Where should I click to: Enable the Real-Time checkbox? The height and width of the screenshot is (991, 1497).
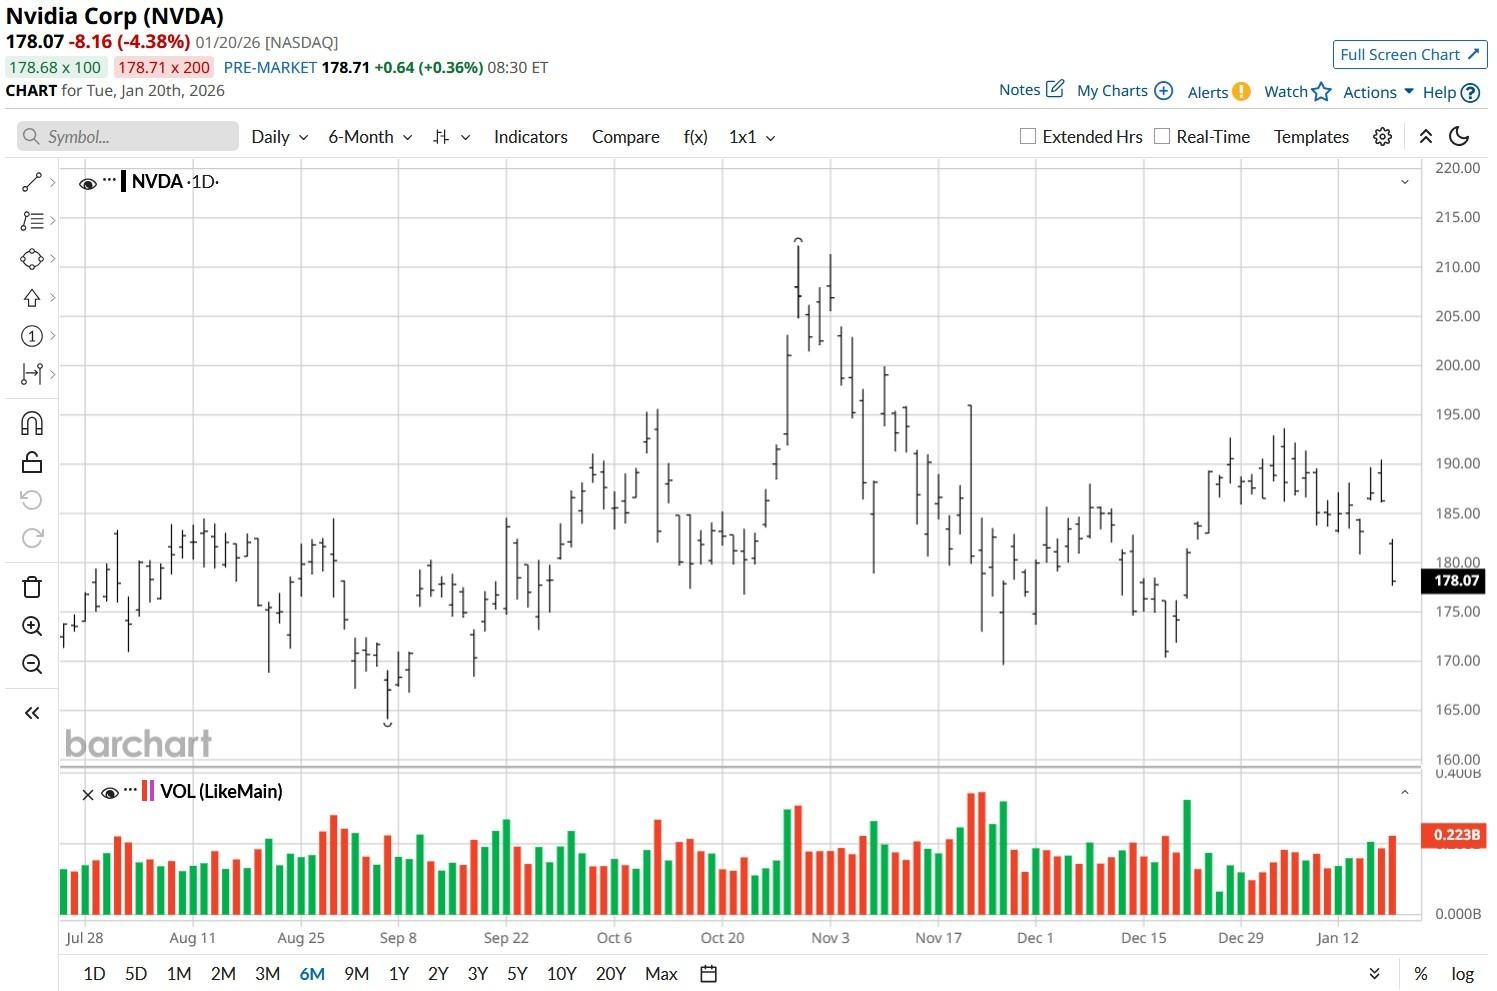click(x=1161, y=136)
